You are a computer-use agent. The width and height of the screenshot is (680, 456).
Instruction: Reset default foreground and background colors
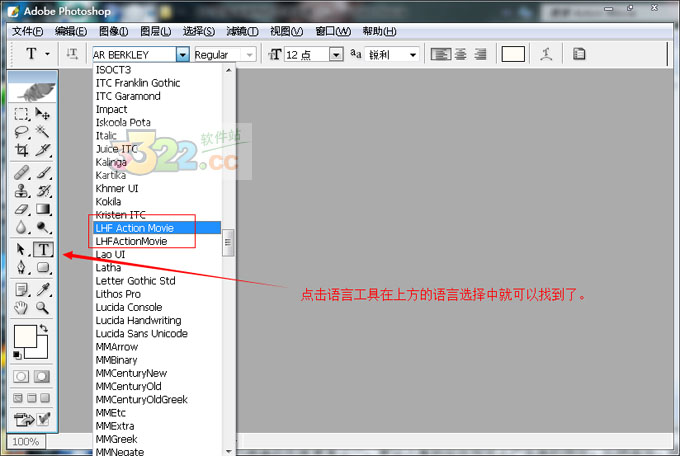coord(17,355)
